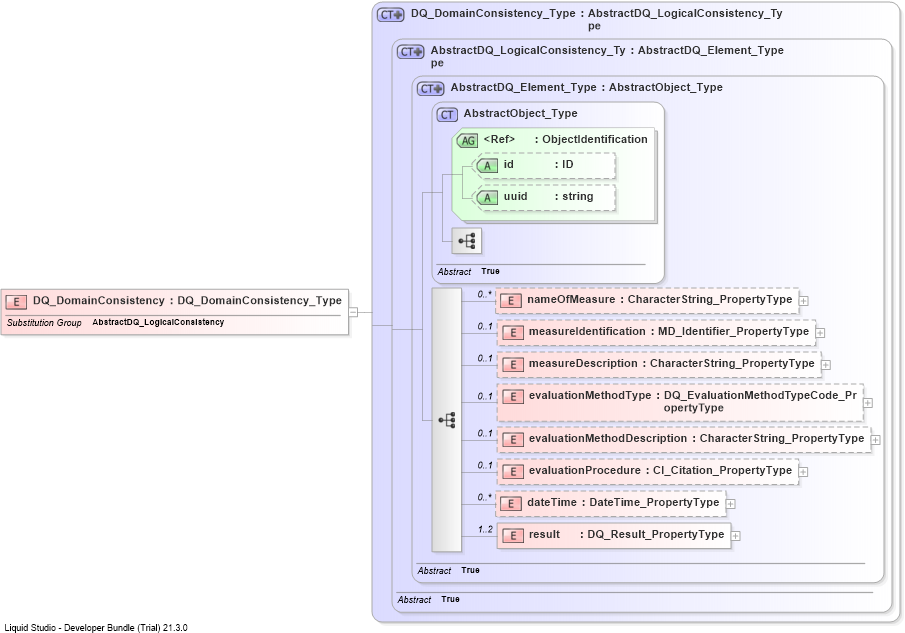Select the result element label
Image resolution: width=905 pixels, height=633 pixels.
[544, 534]
